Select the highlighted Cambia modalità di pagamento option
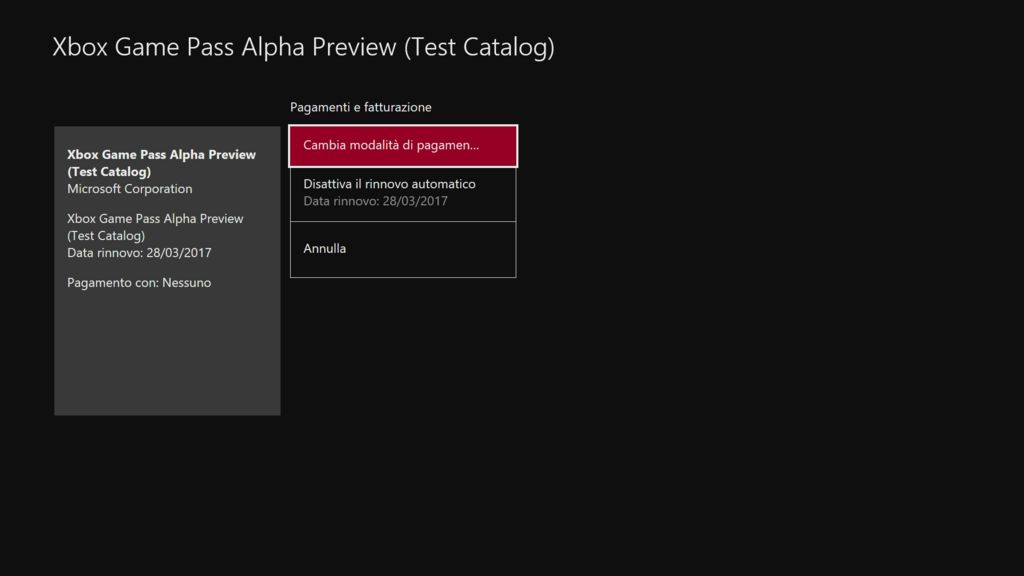The height and width of the screenshot is (576, 1024). [402, 146]
